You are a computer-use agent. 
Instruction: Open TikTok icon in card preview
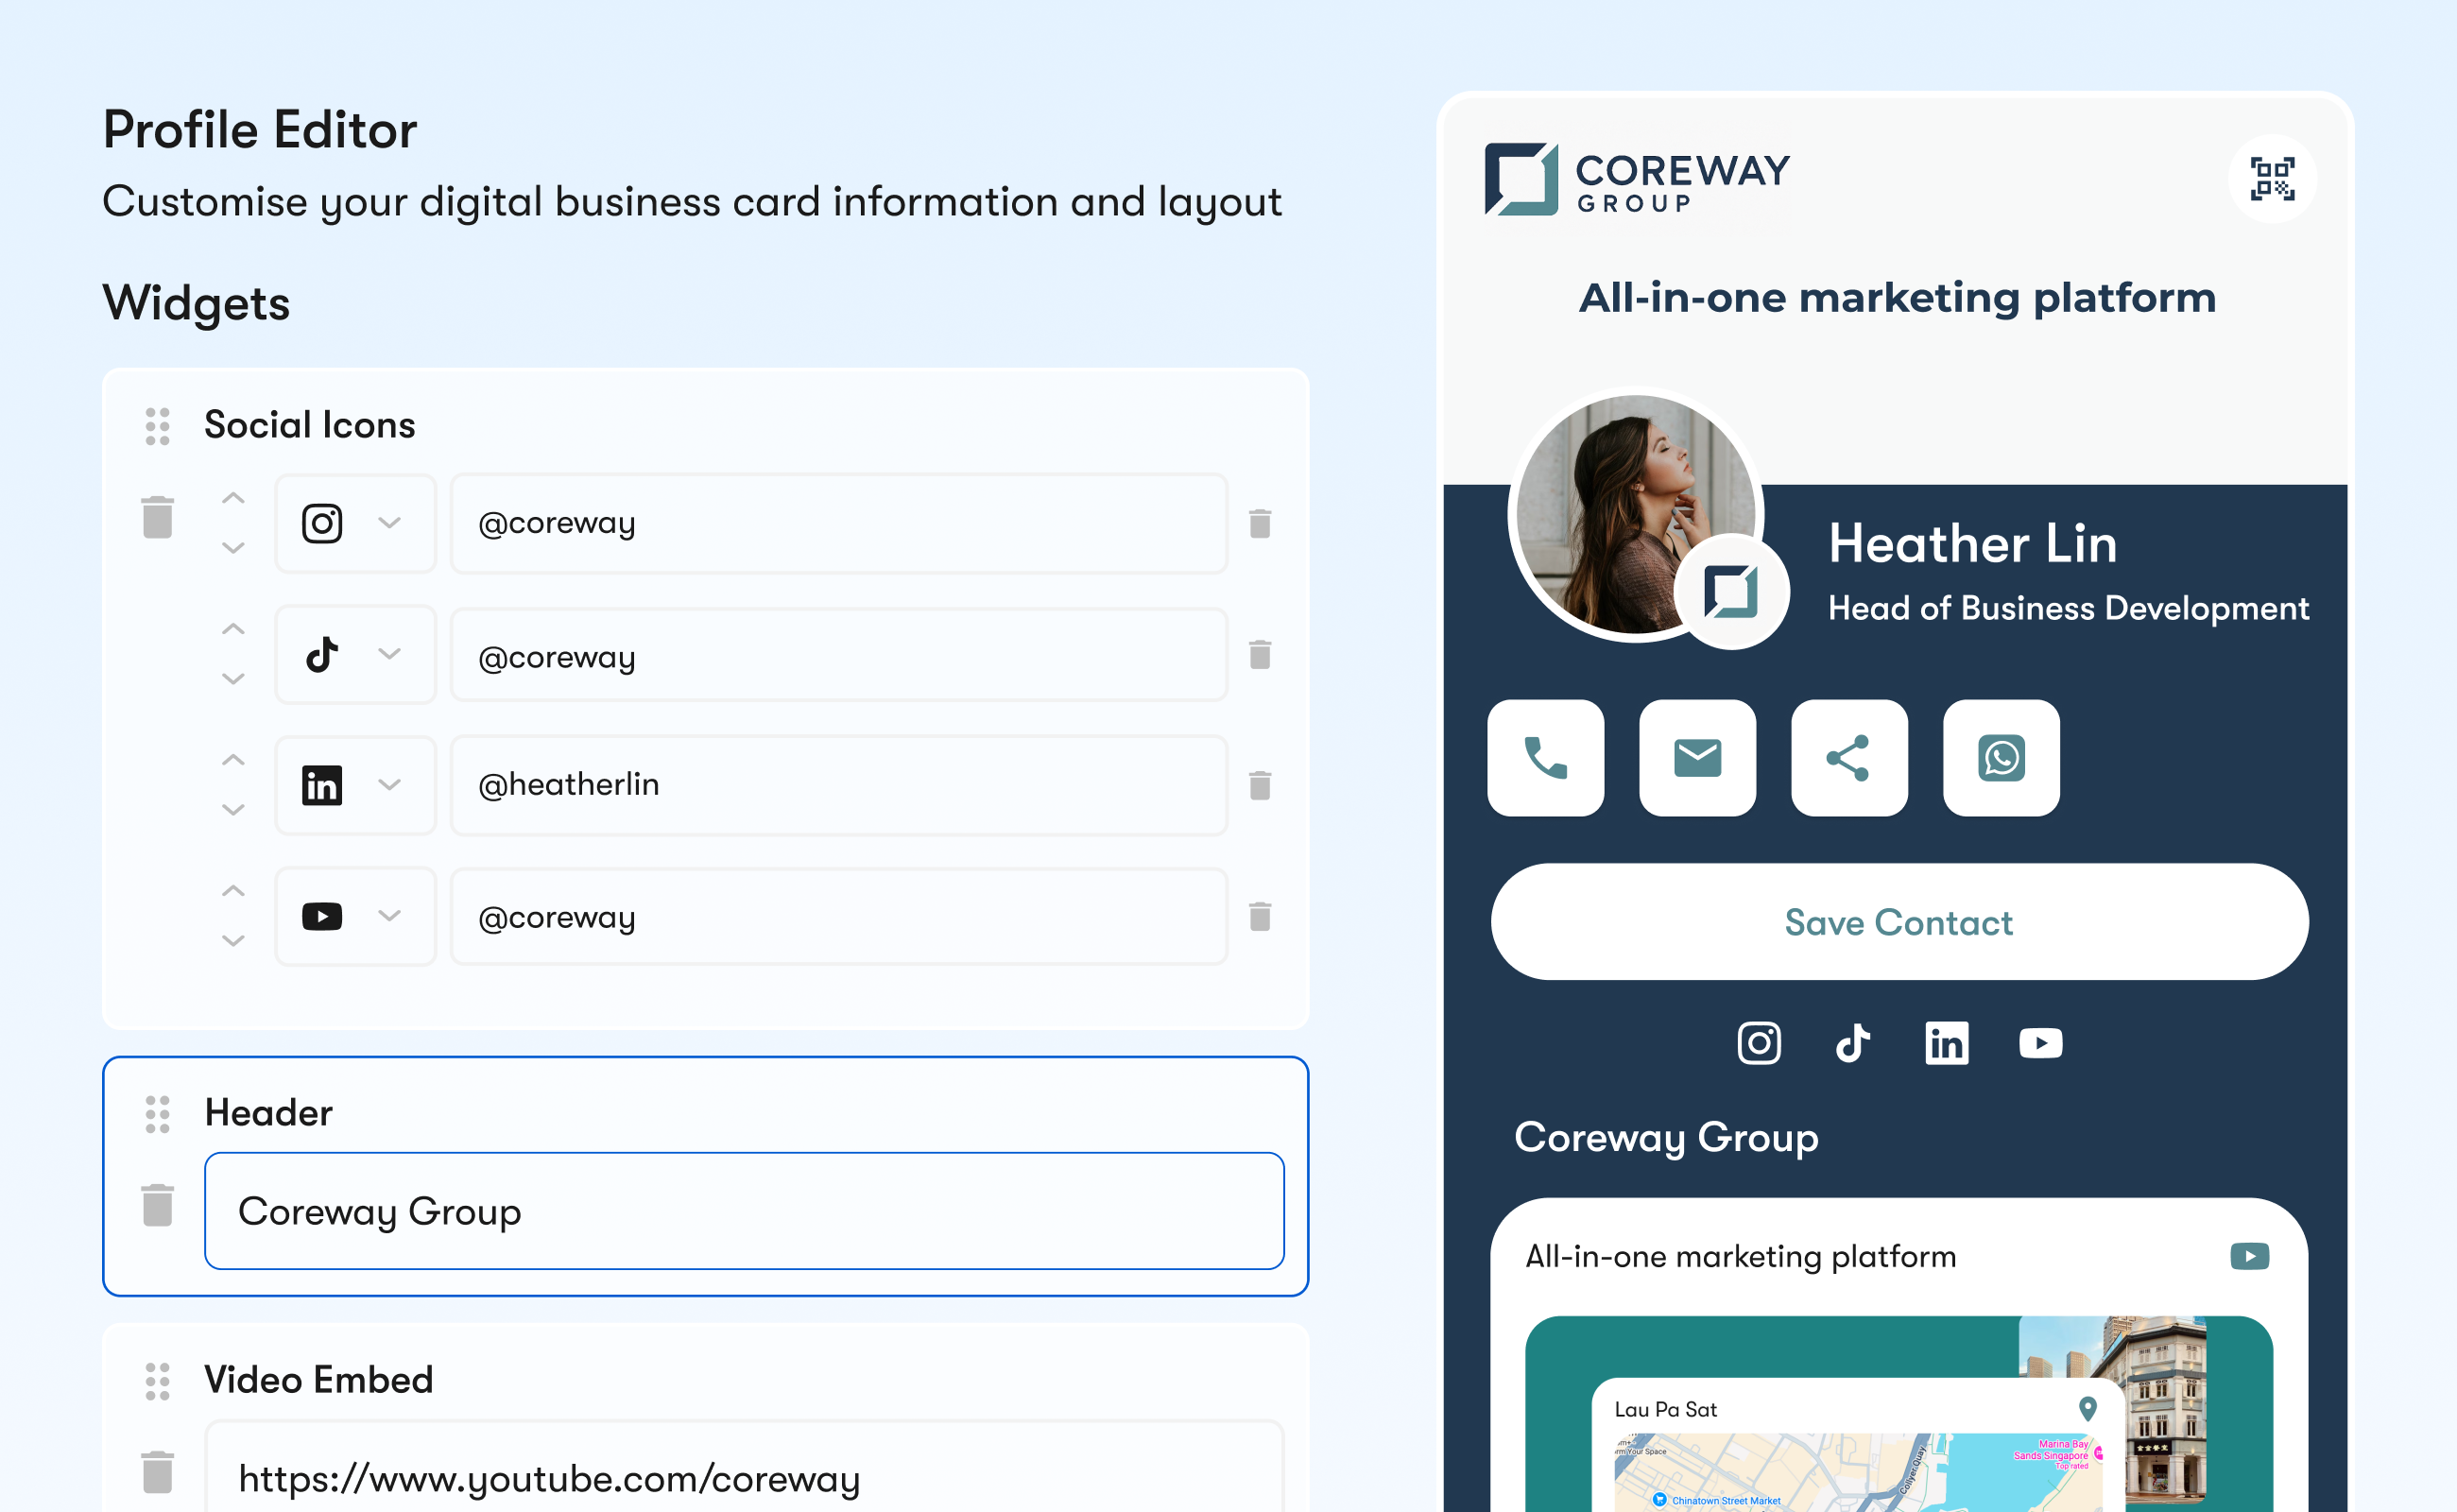coord(1853,1043)
